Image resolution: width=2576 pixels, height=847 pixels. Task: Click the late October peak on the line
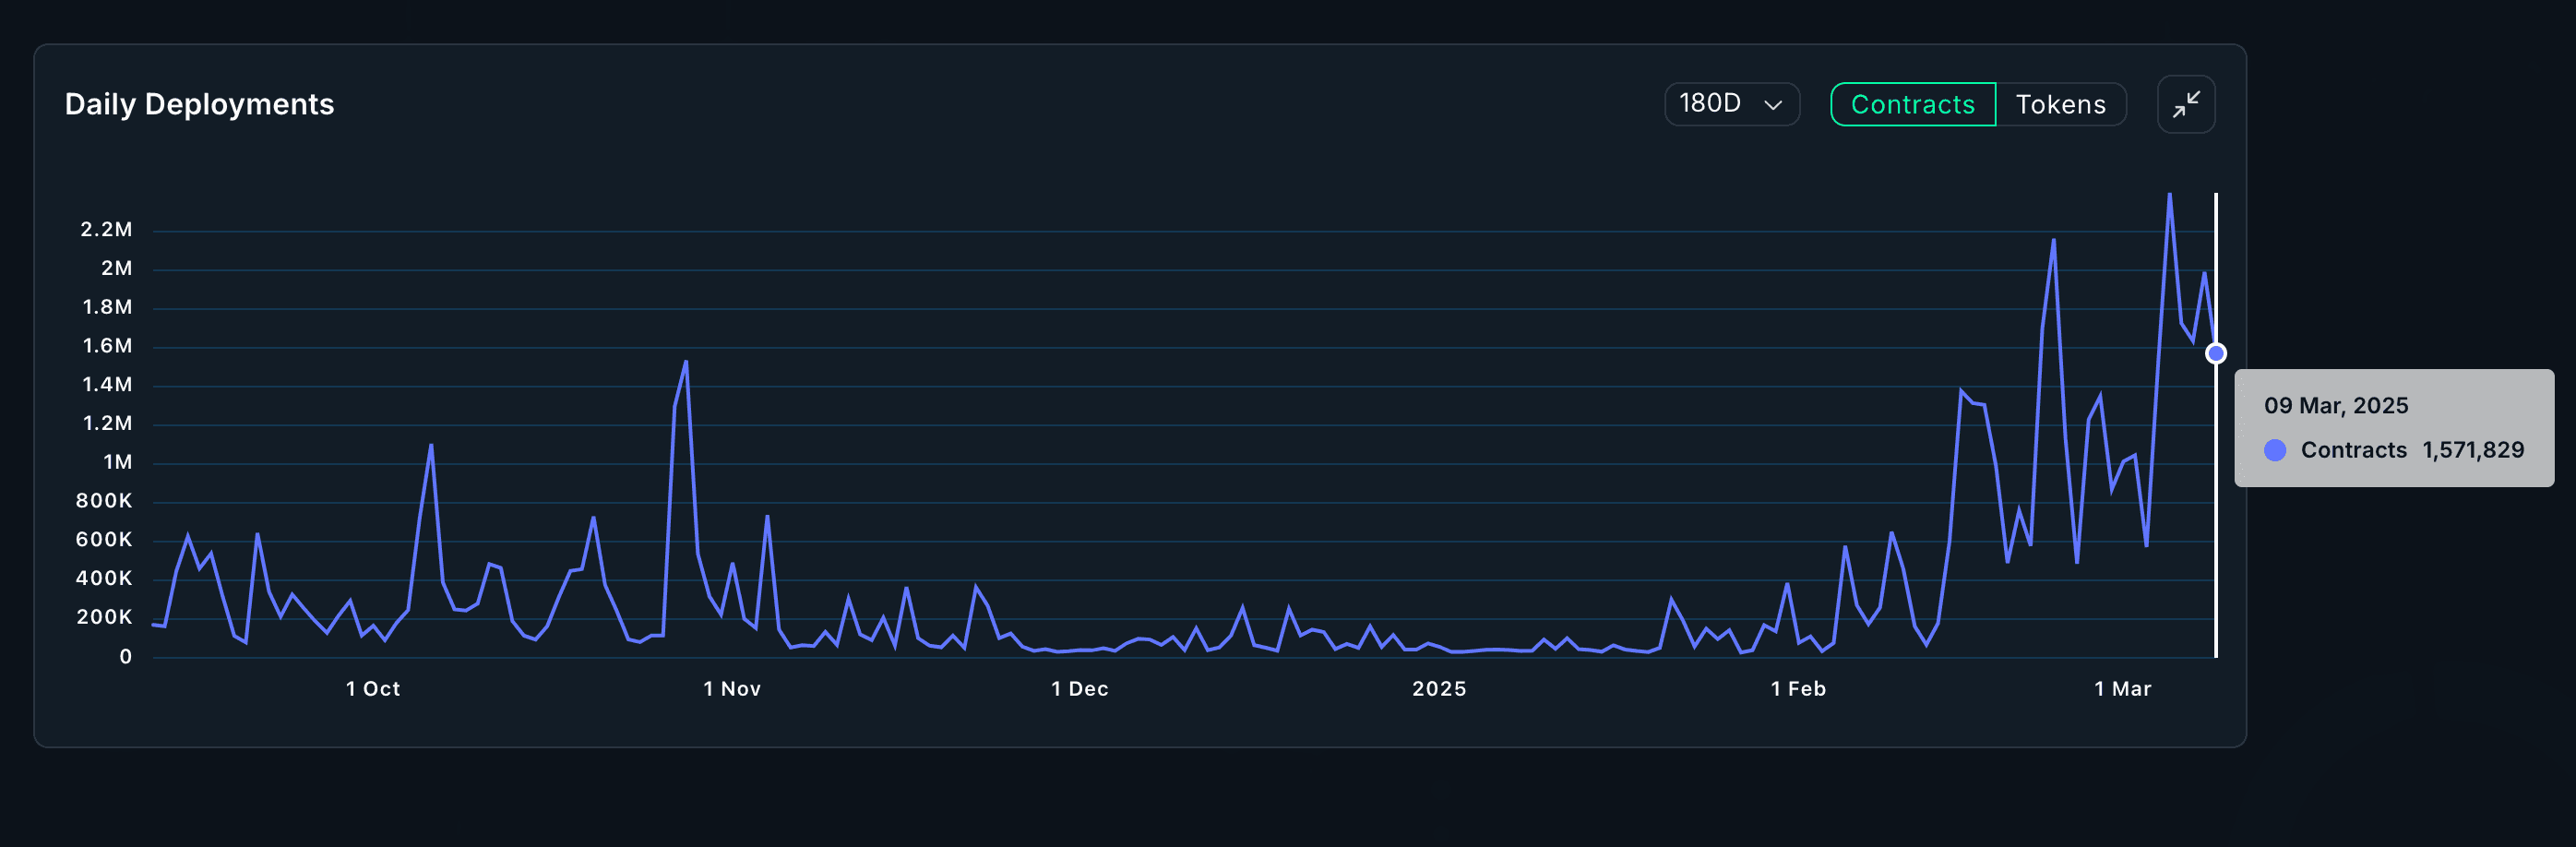(x=686, y=362)
